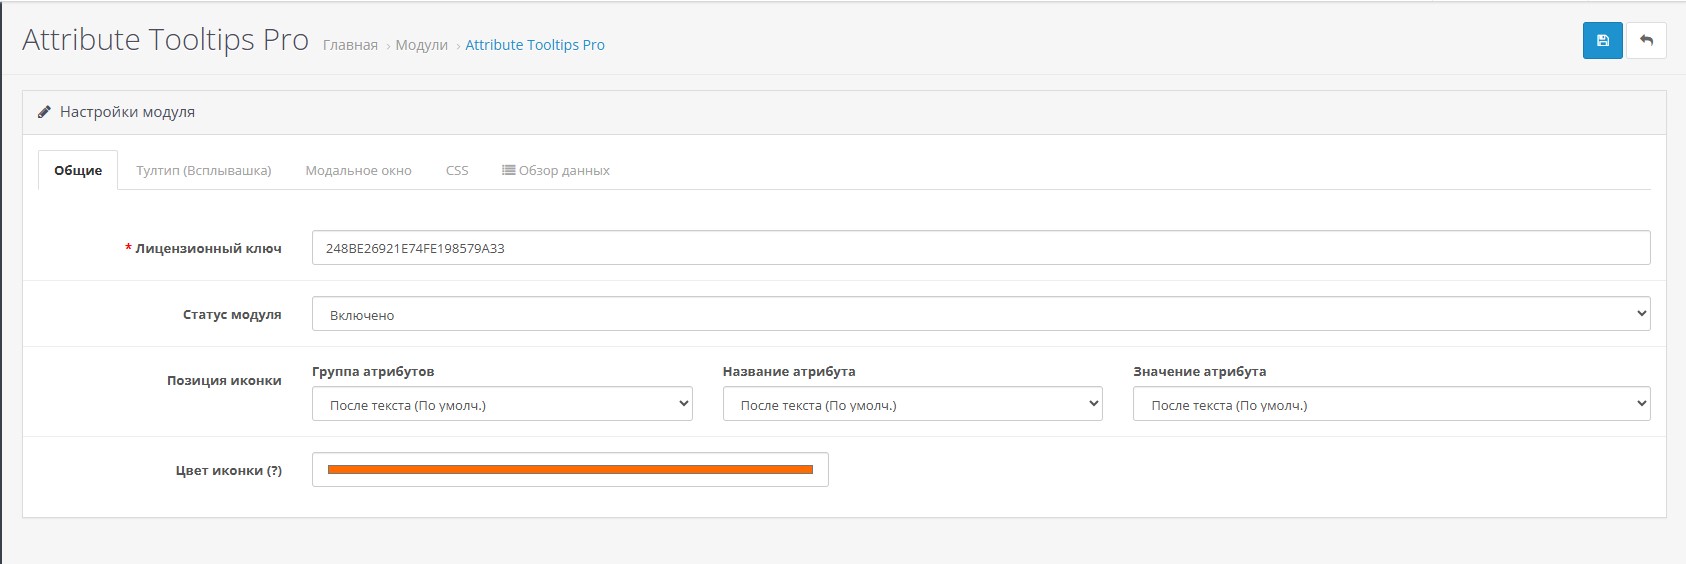Image resolution: width=1686 pixels, height=564 pixels.
Task: Expand the Группа атрибутов position dropdown
Action: click(x=501, y=404)
